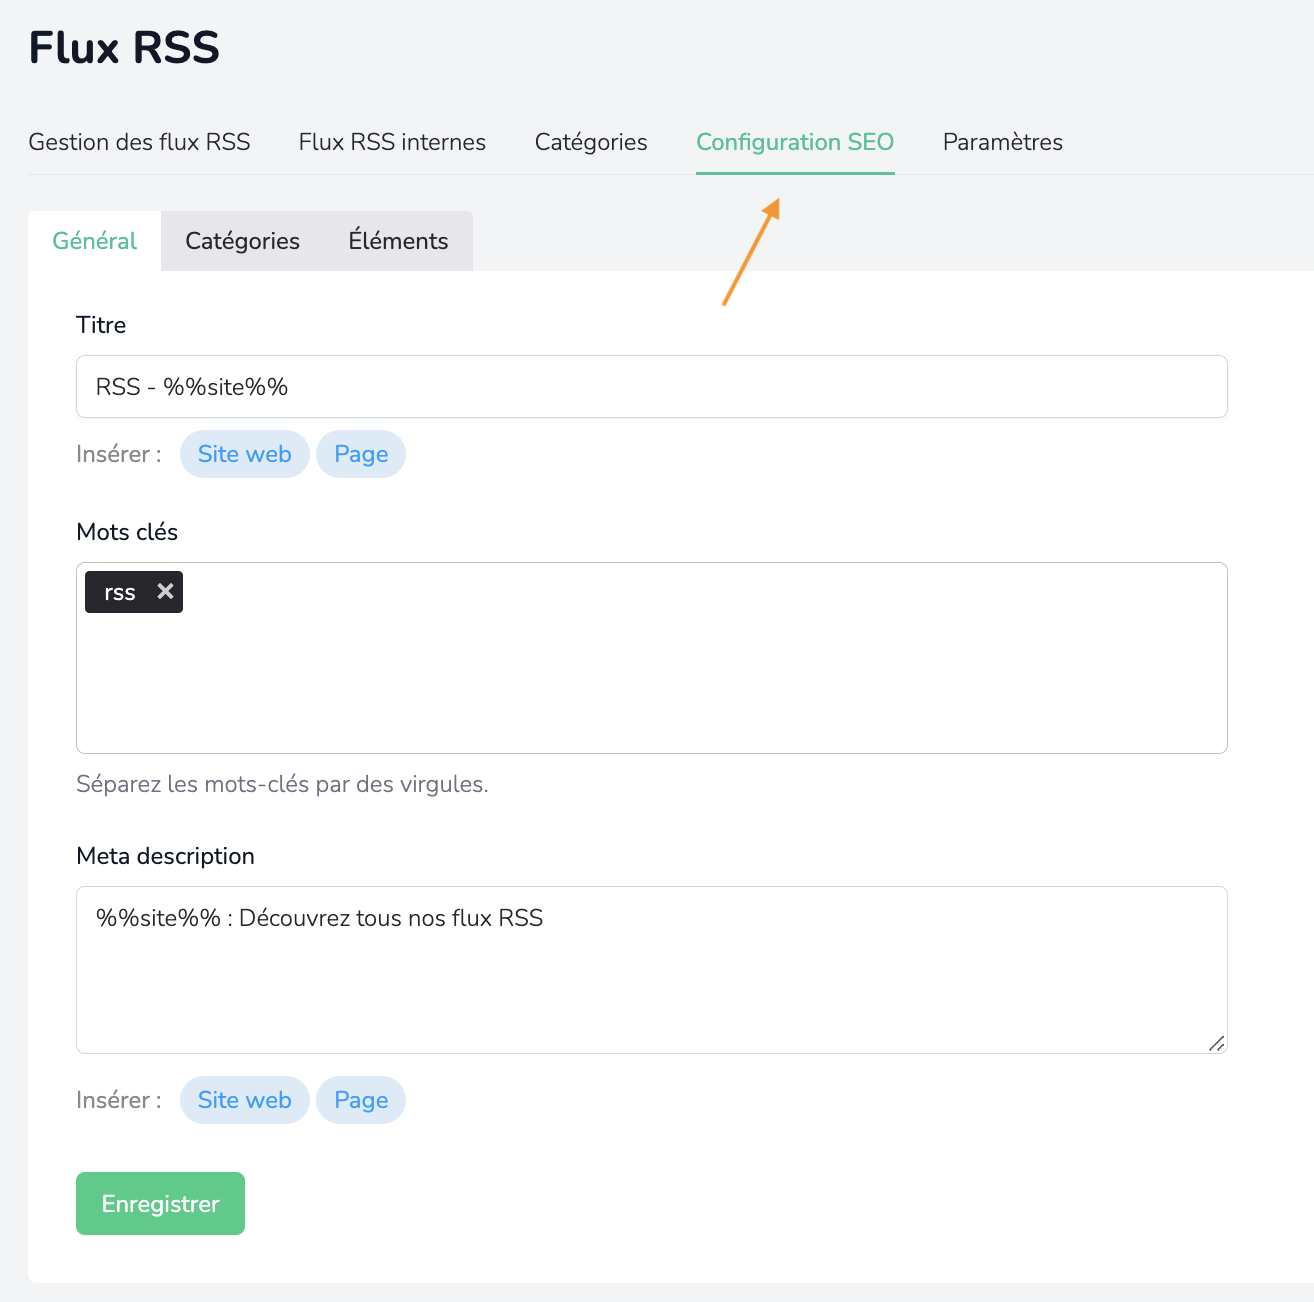Image resolution: width=1314 pixels, height=1302 pixels.
Task: Insert Site web variable under Meta description
Action: [x=244, y=1100]
